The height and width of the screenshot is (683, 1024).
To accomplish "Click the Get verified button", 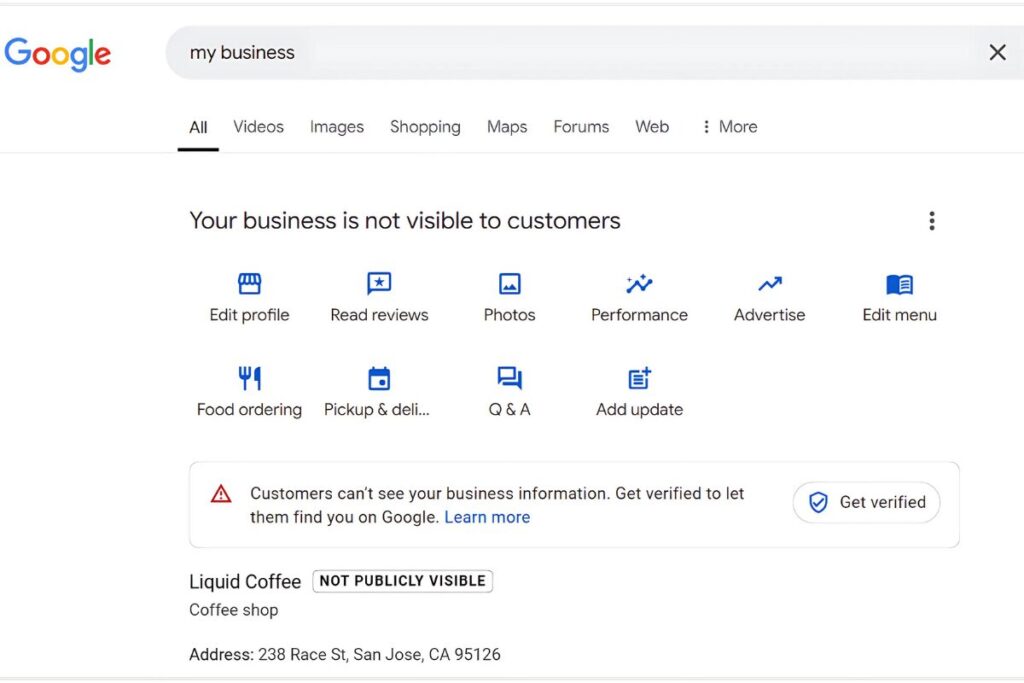I will coord(867,502).
